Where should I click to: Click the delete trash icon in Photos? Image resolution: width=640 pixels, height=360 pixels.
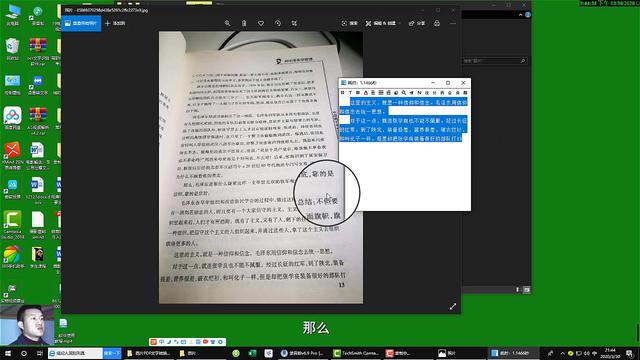coord(244,23)
